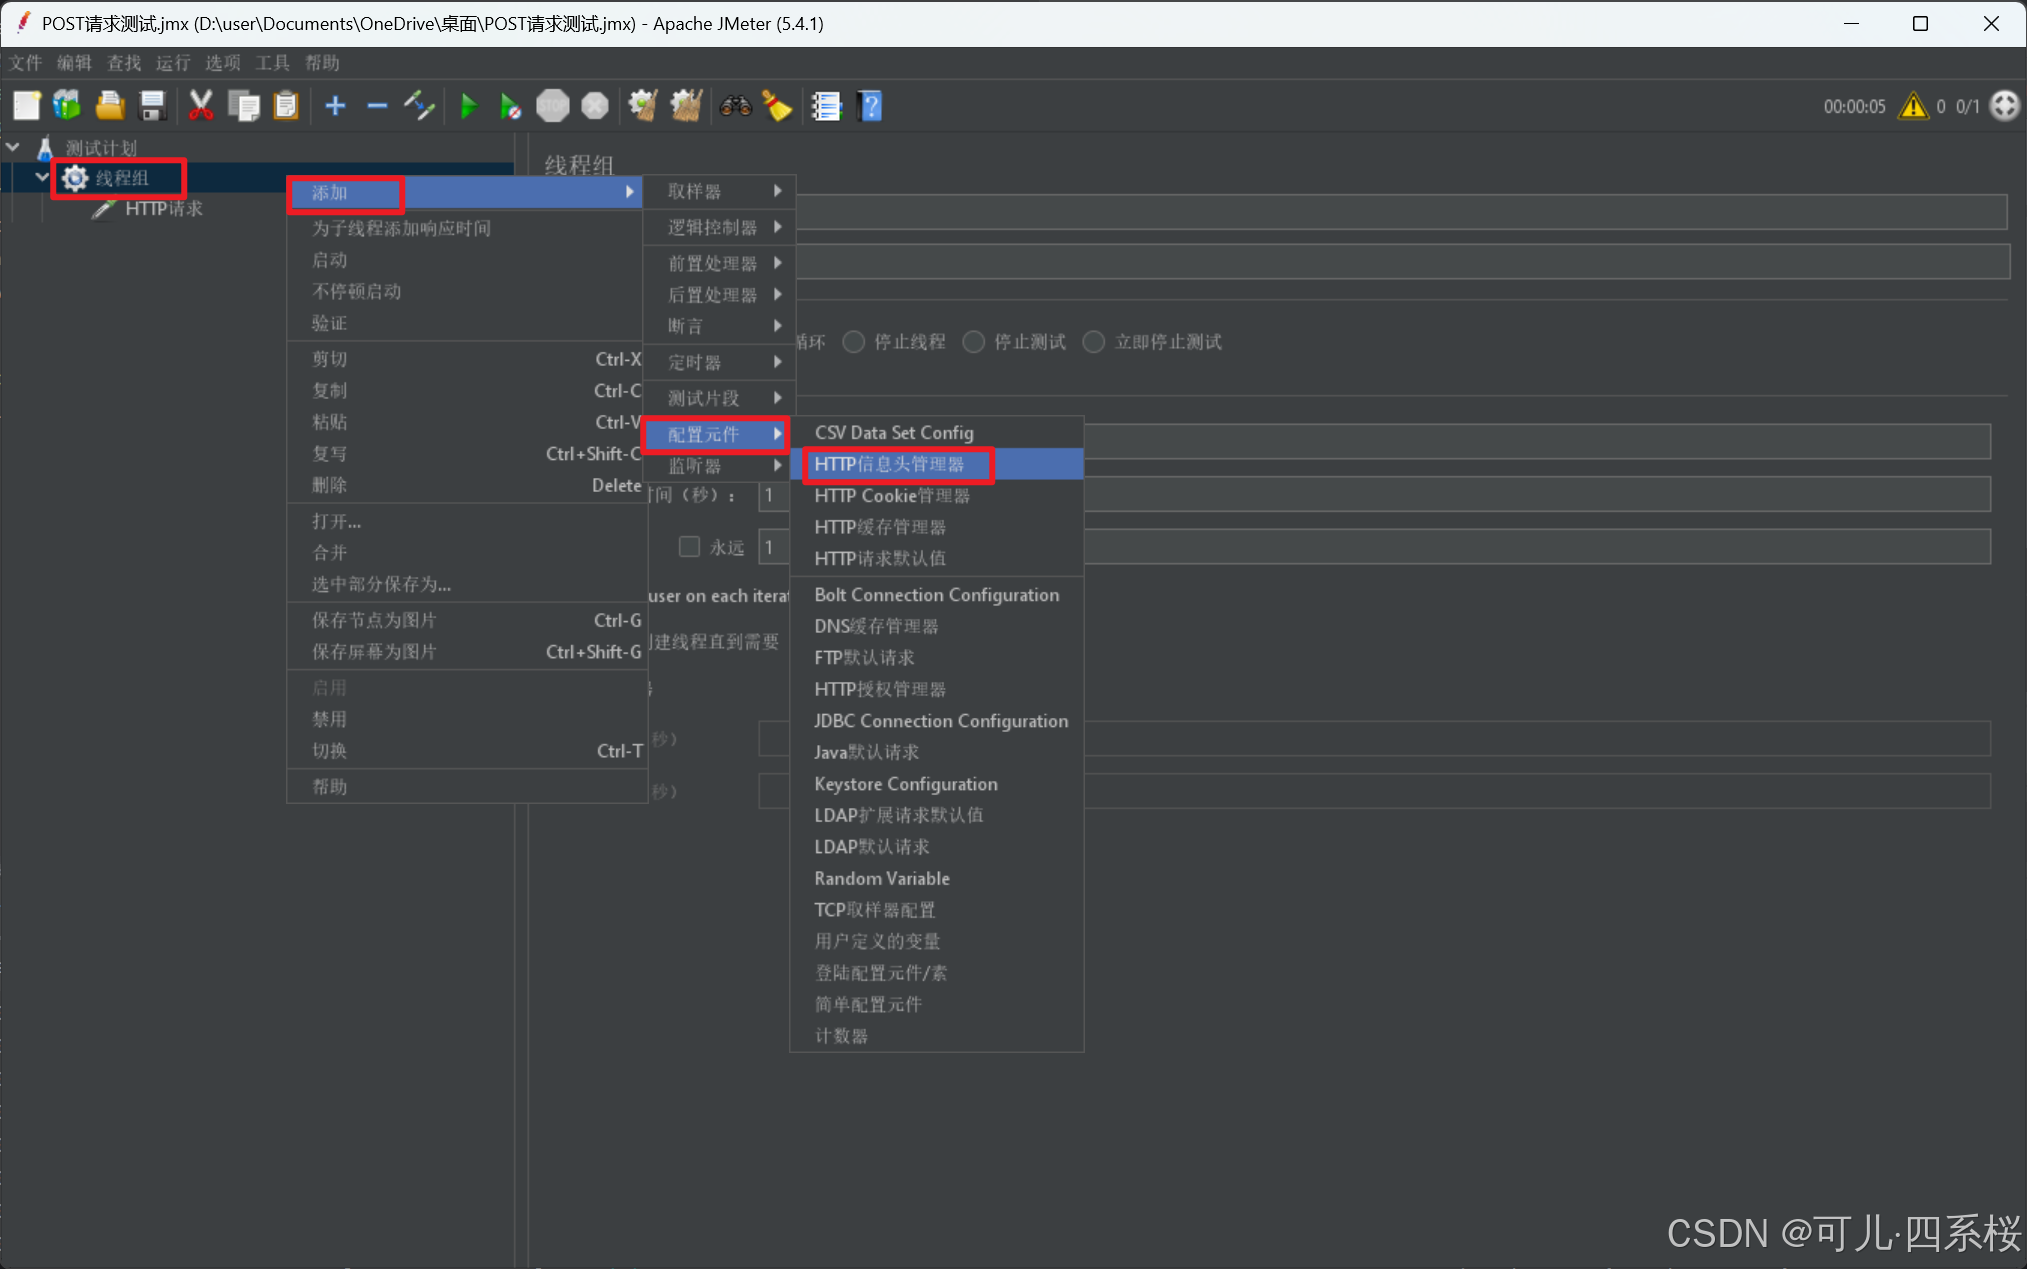Image resolution: width=2027 pixels, height=1269 pixels.
Task: Tick the 永远 (forever) checkbox
Action: [689, 547]
